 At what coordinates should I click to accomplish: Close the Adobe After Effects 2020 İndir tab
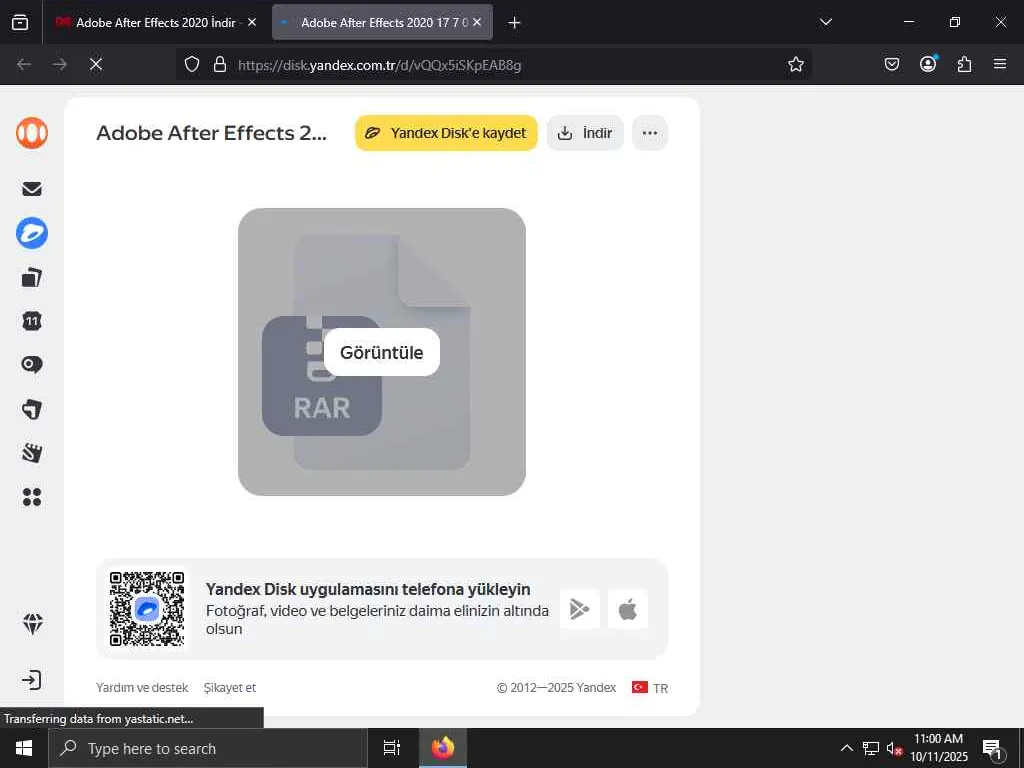click(252, 22)
